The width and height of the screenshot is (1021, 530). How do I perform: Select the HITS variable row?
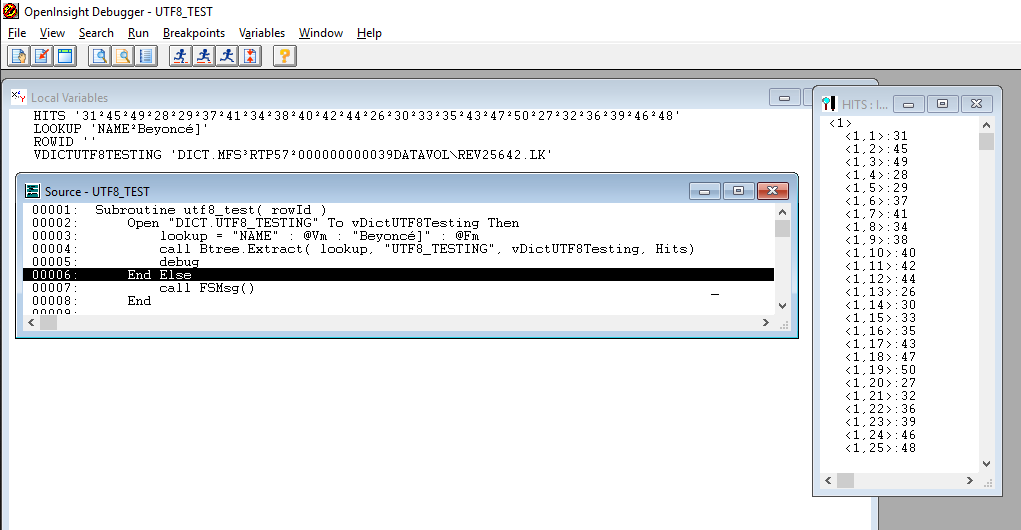coord(357,116)
